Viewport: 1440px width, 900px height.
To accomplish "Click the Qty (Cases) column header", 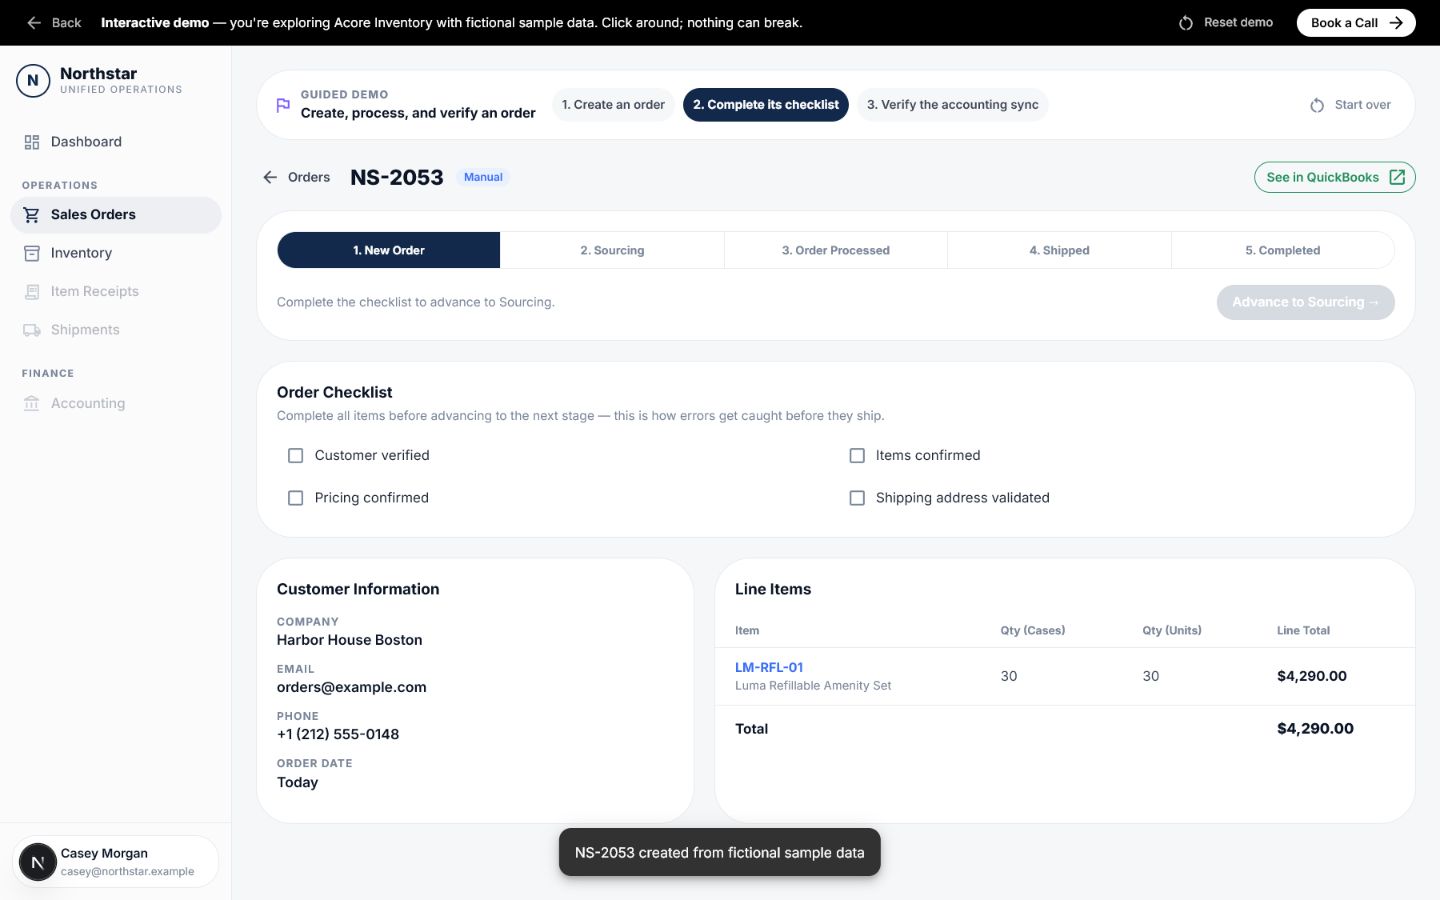I will [1033, 631].
